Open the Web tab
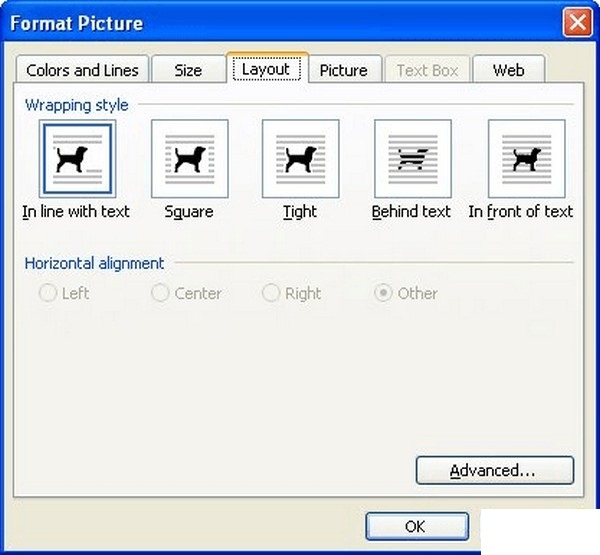Viewport: 600px width, 555px height. pos(508,70)
